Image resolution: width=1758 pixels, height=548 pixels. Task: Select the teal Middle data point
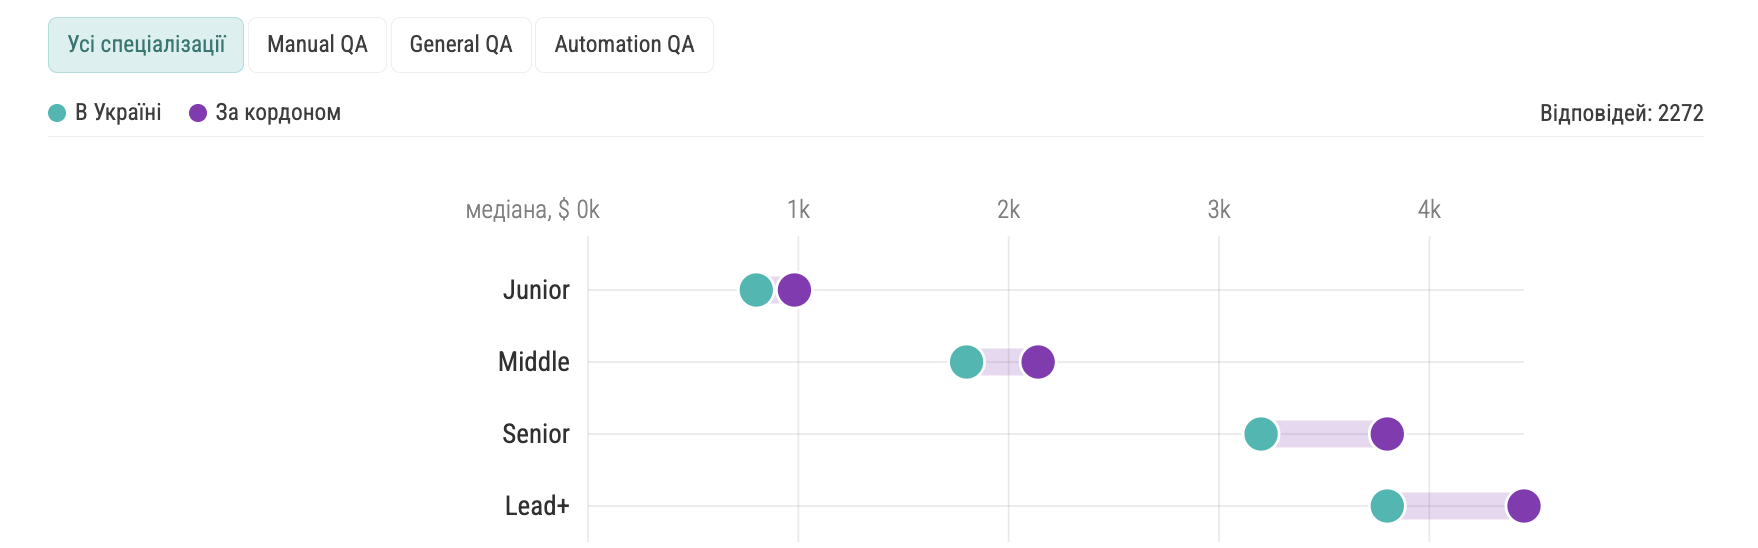(x=966, y=362)
